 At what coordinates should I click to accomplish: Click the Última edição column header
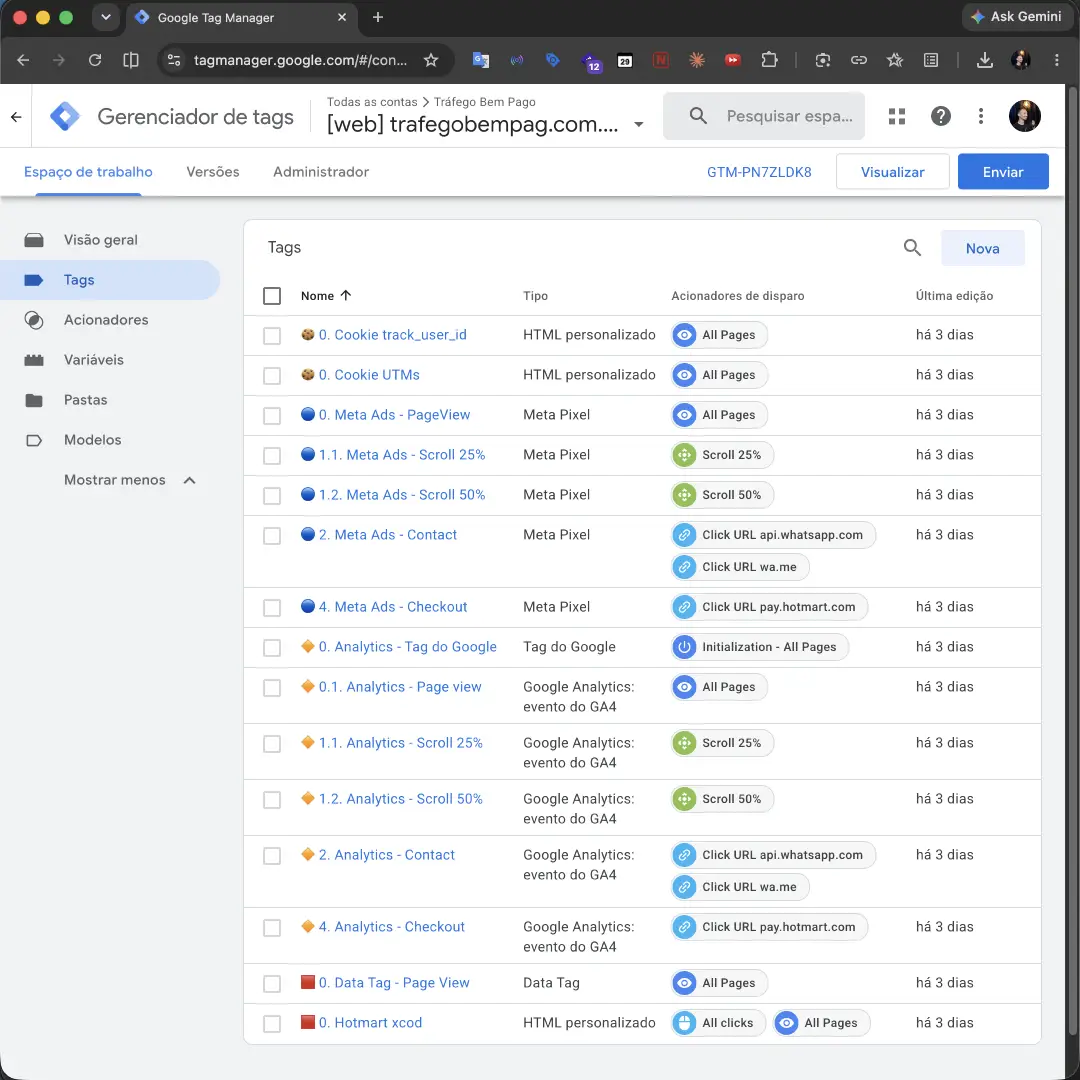[954, 295]
